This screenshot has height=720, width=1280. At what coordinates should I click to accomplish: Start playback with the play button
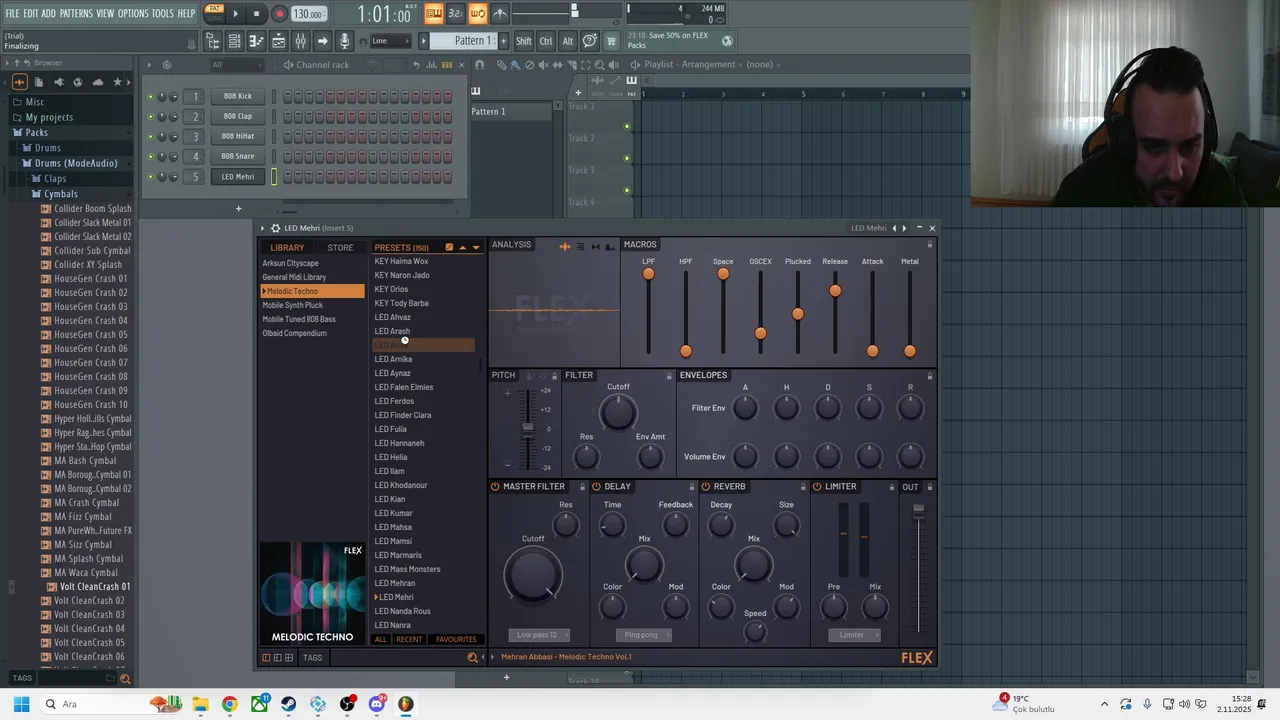[x=236, y=14]
